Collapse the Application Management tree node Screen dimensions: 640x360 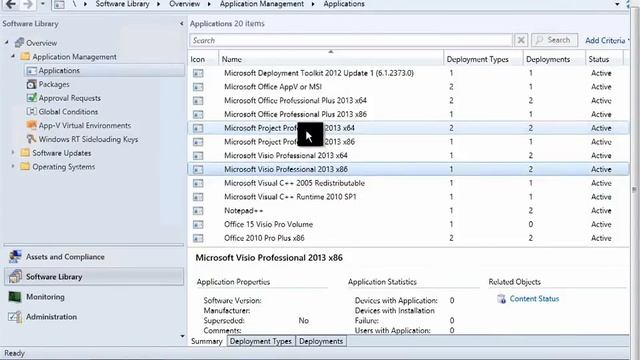pos(13,56)
